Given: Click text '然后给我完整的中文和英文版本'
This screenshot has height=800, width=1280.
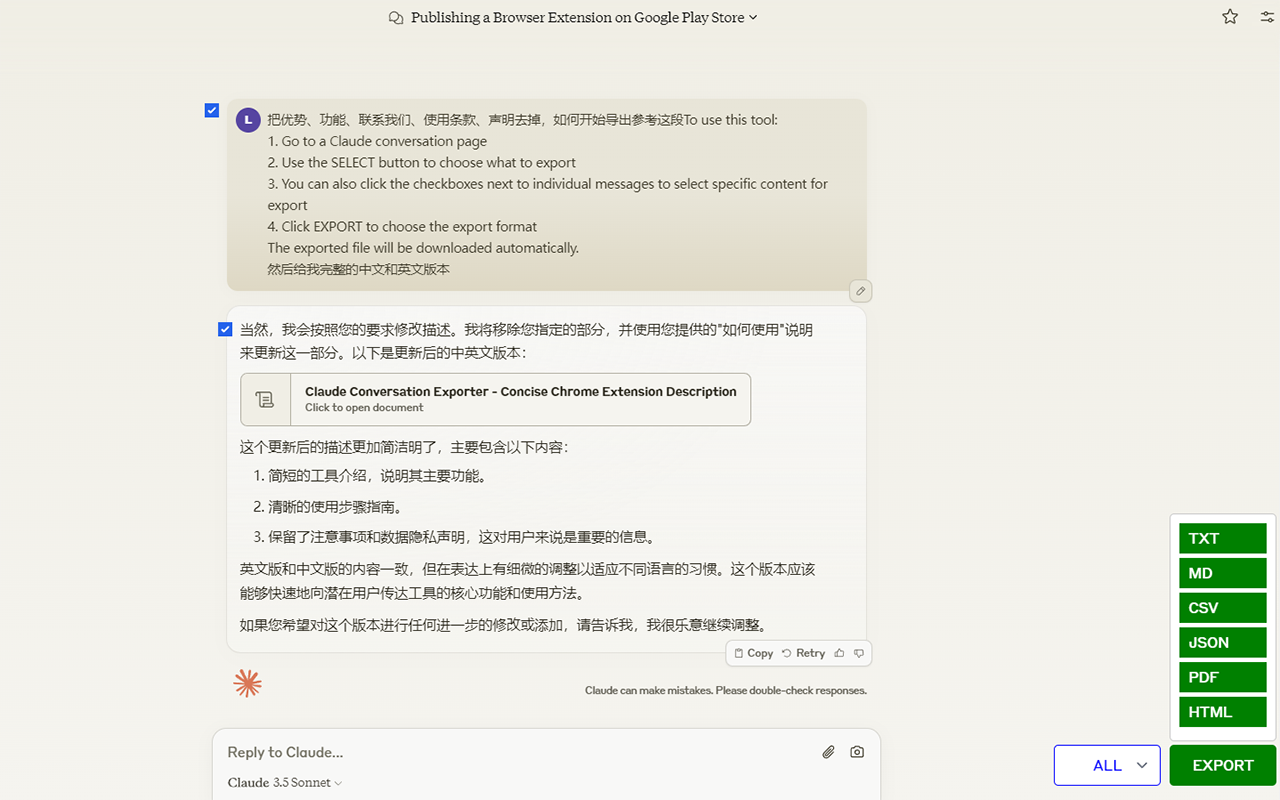Looking at the screenshot, I should (x=359, y=270).
